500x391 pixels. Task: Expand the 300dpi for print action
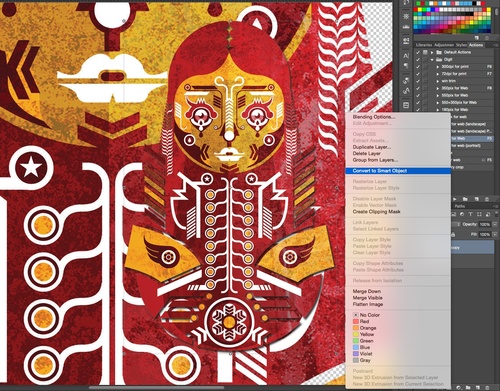coord(438,67)
